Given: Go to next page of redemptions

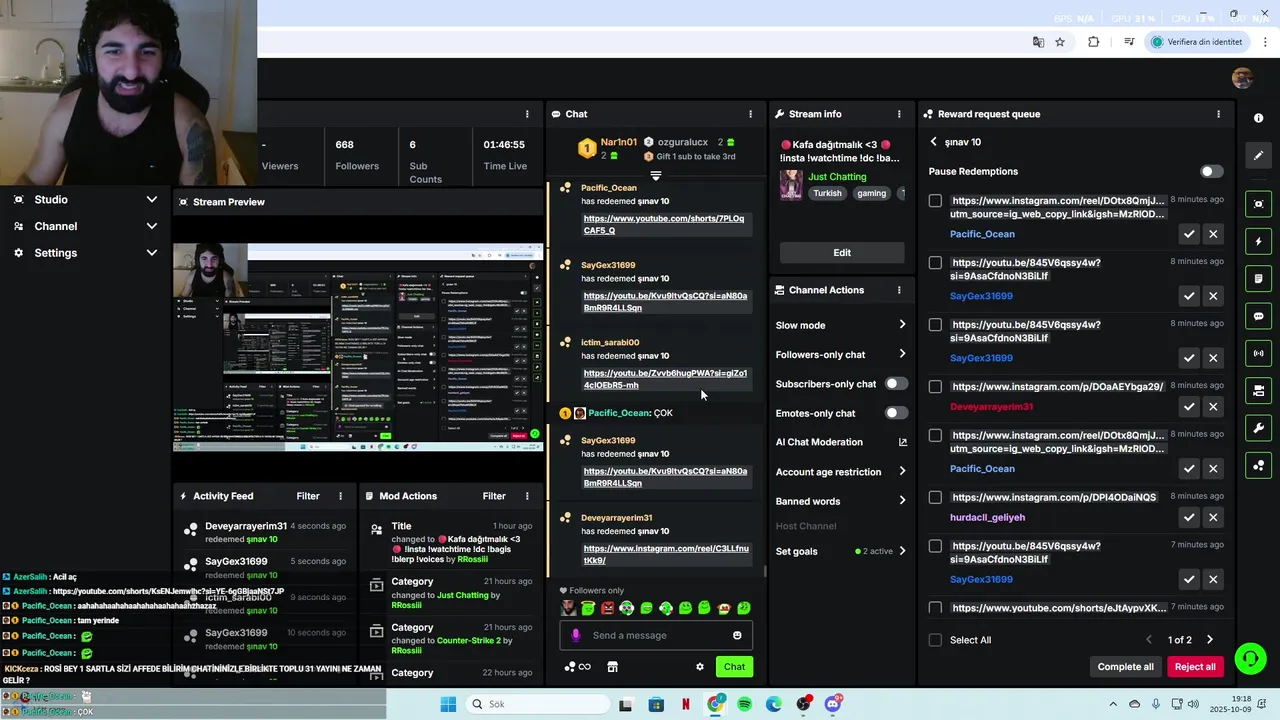Looking at the screenshot, I should (1210, 640).
